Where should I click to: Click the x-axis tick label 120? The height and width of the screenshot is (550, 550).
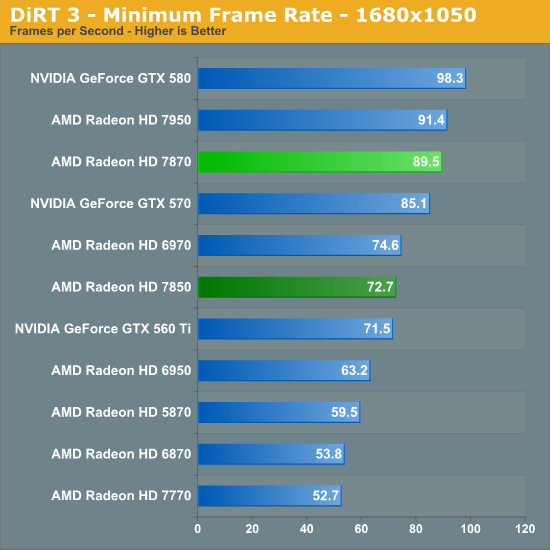[525, 529]
